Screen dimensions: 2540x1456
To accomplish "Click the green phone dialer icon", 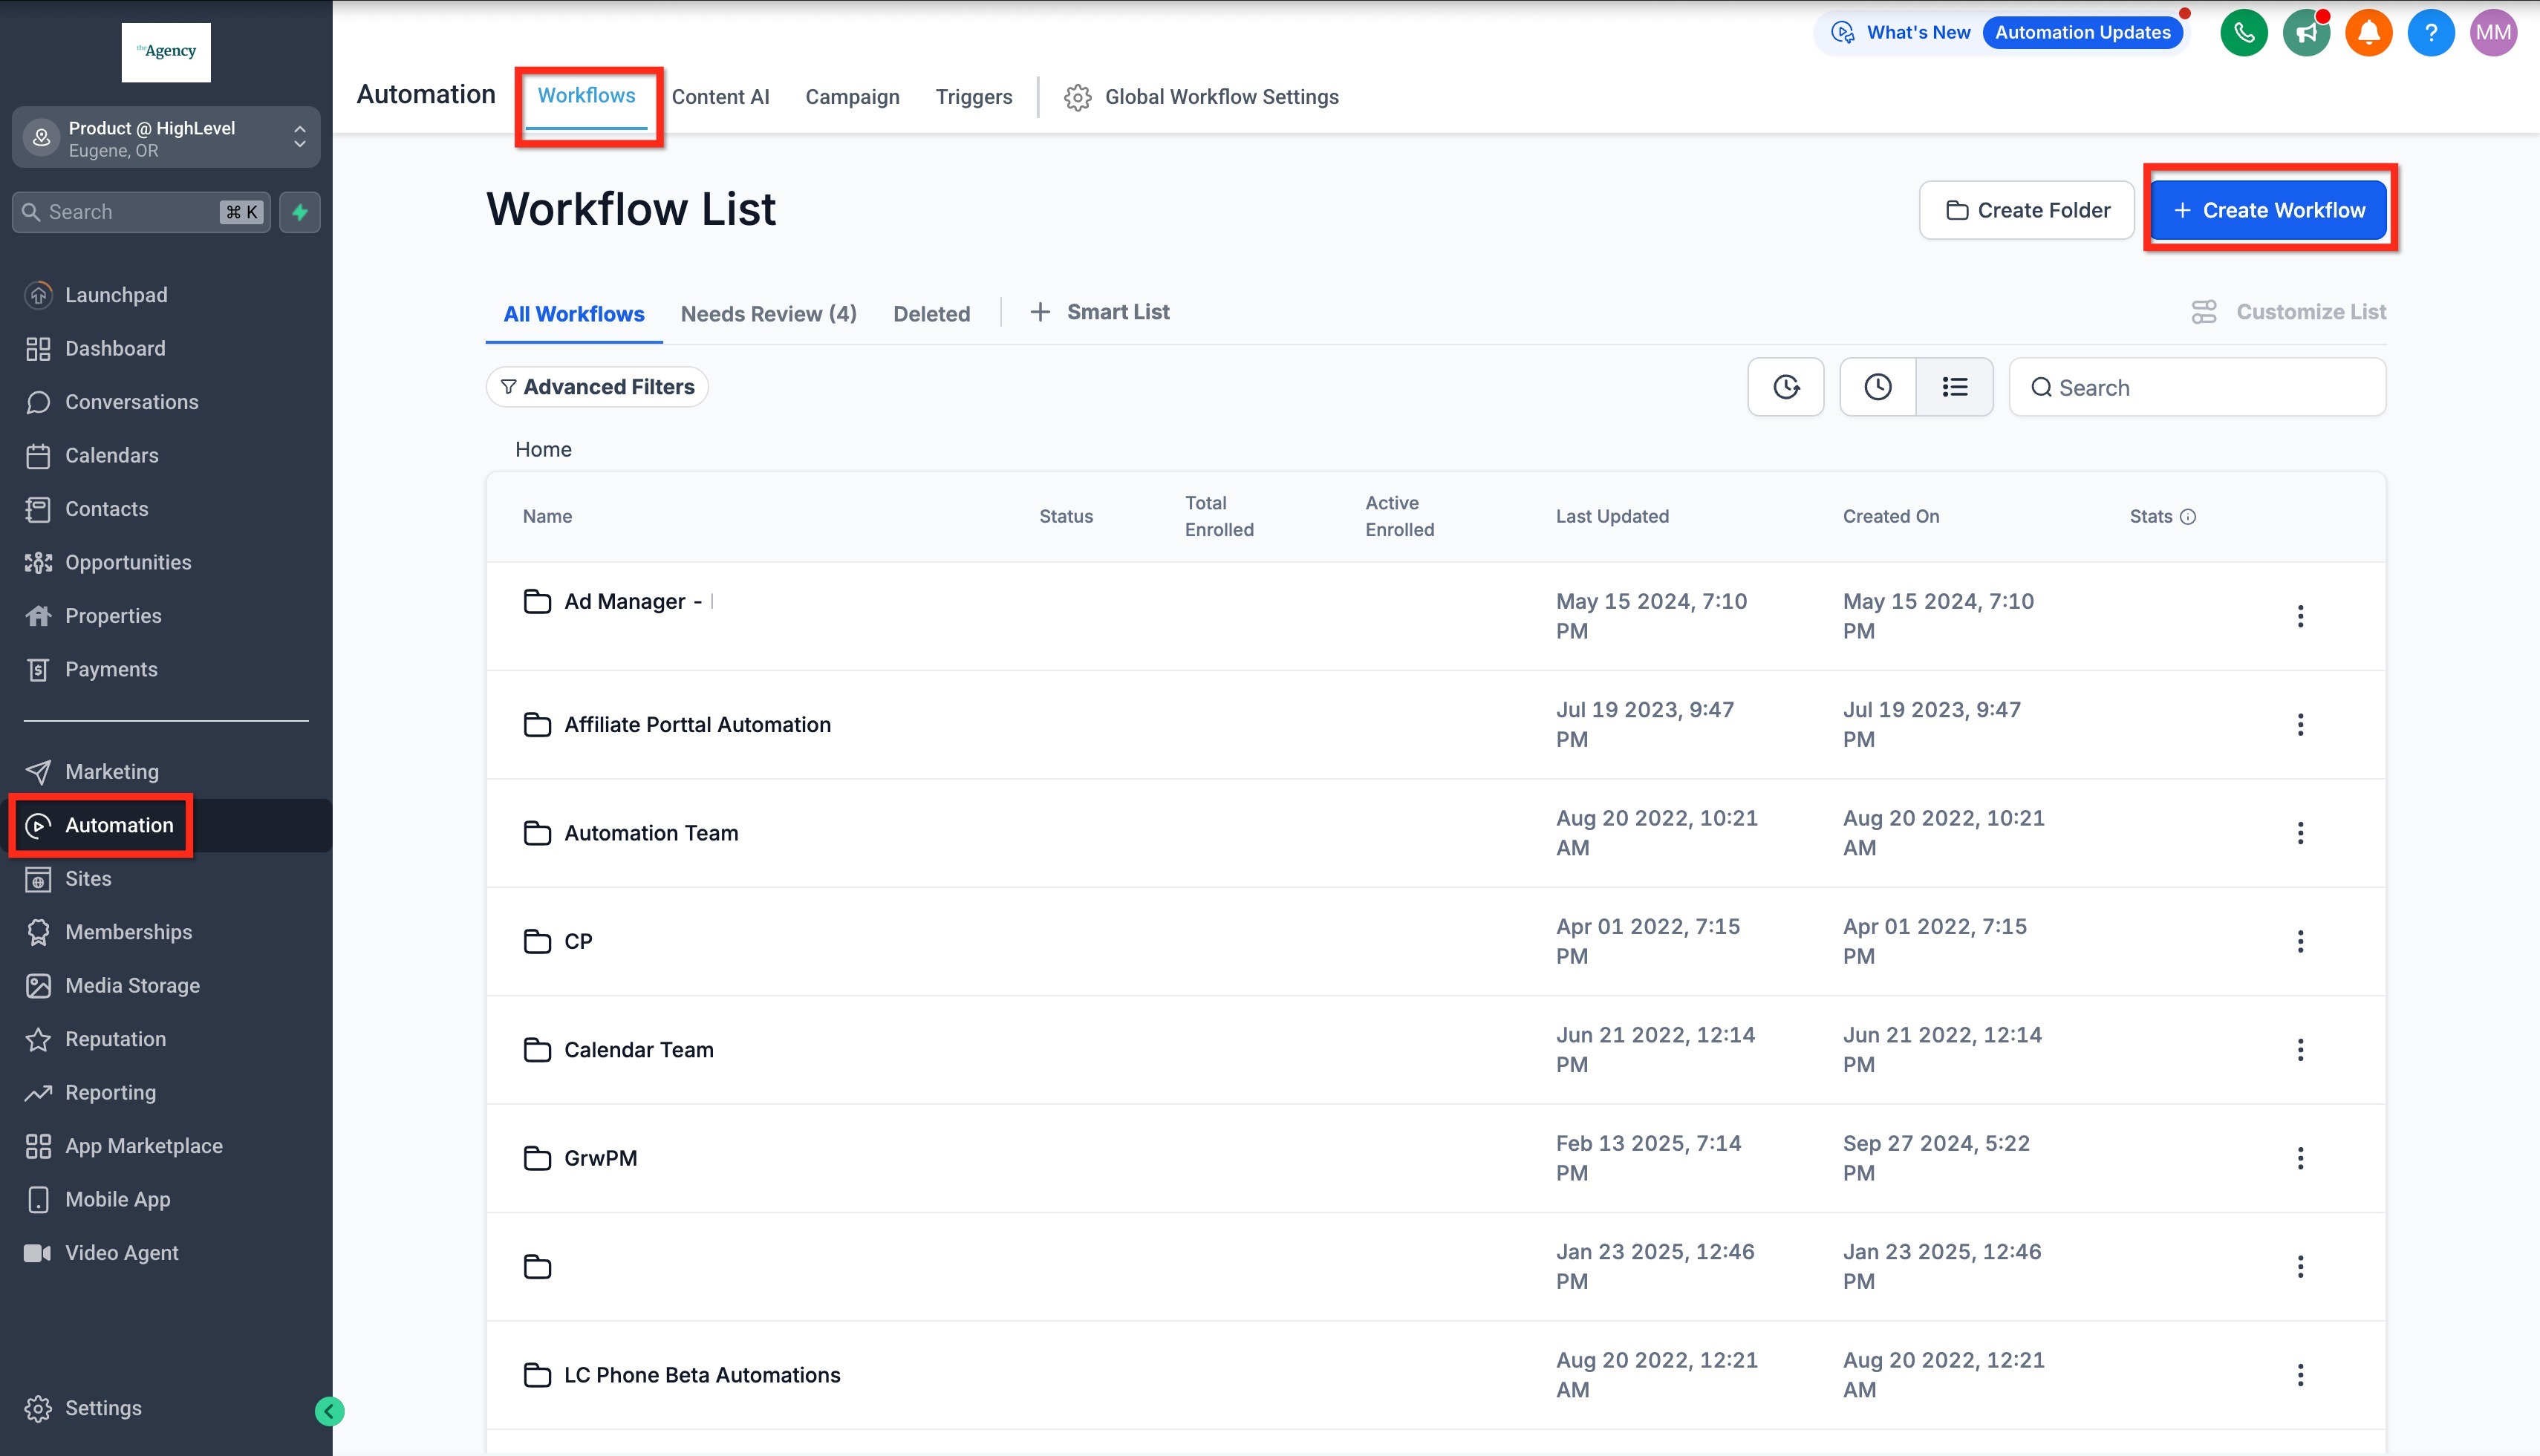I will pyautogui.click(x=2243, y=33).
